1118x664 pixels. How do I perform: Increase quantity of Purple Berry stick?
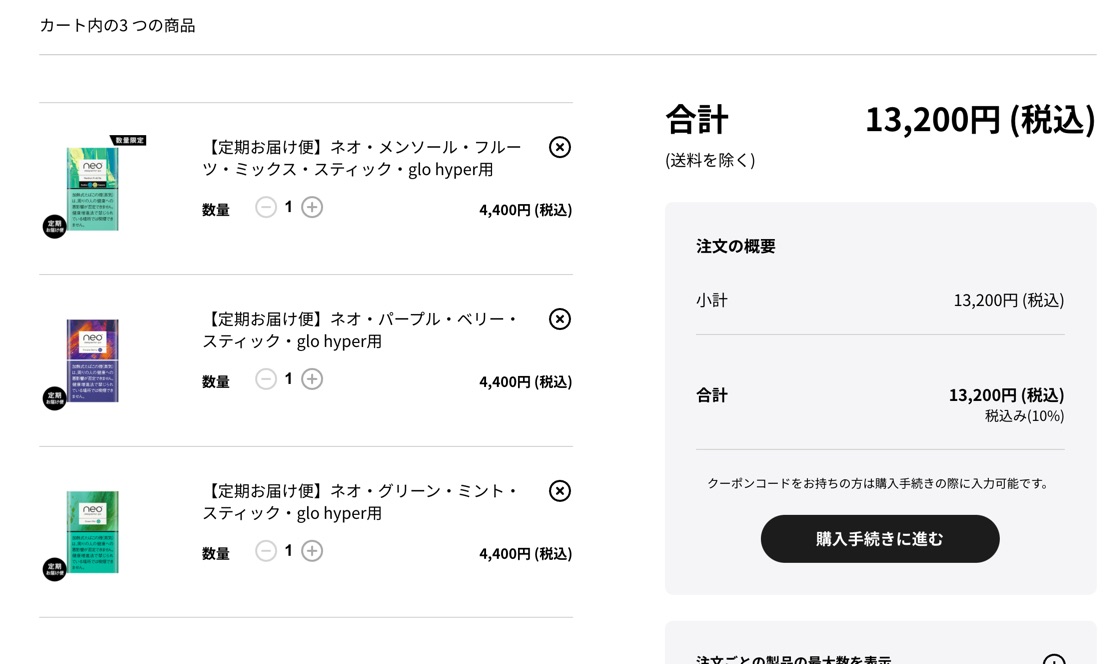pyautogui.click(x=312, y=379)
